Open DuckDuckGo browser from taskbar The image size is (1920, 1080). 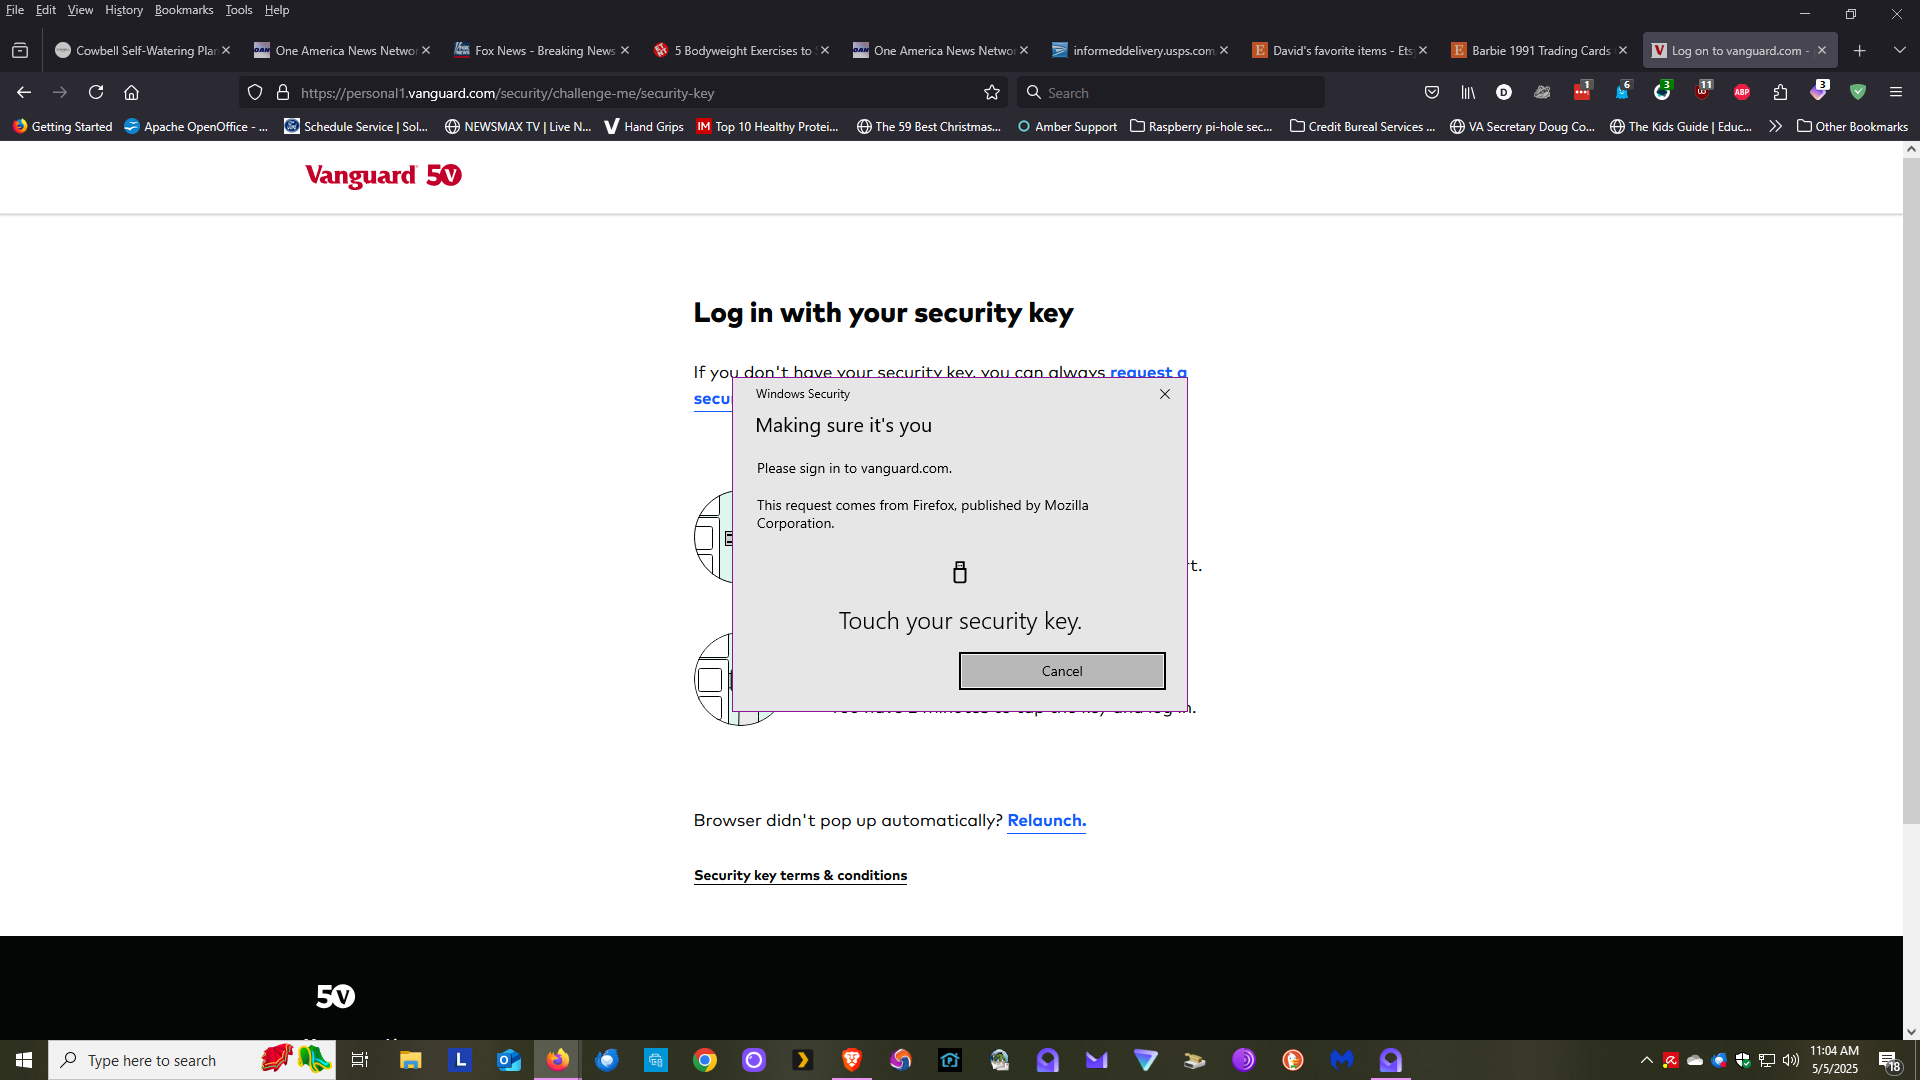(x=1293, y=1060)
